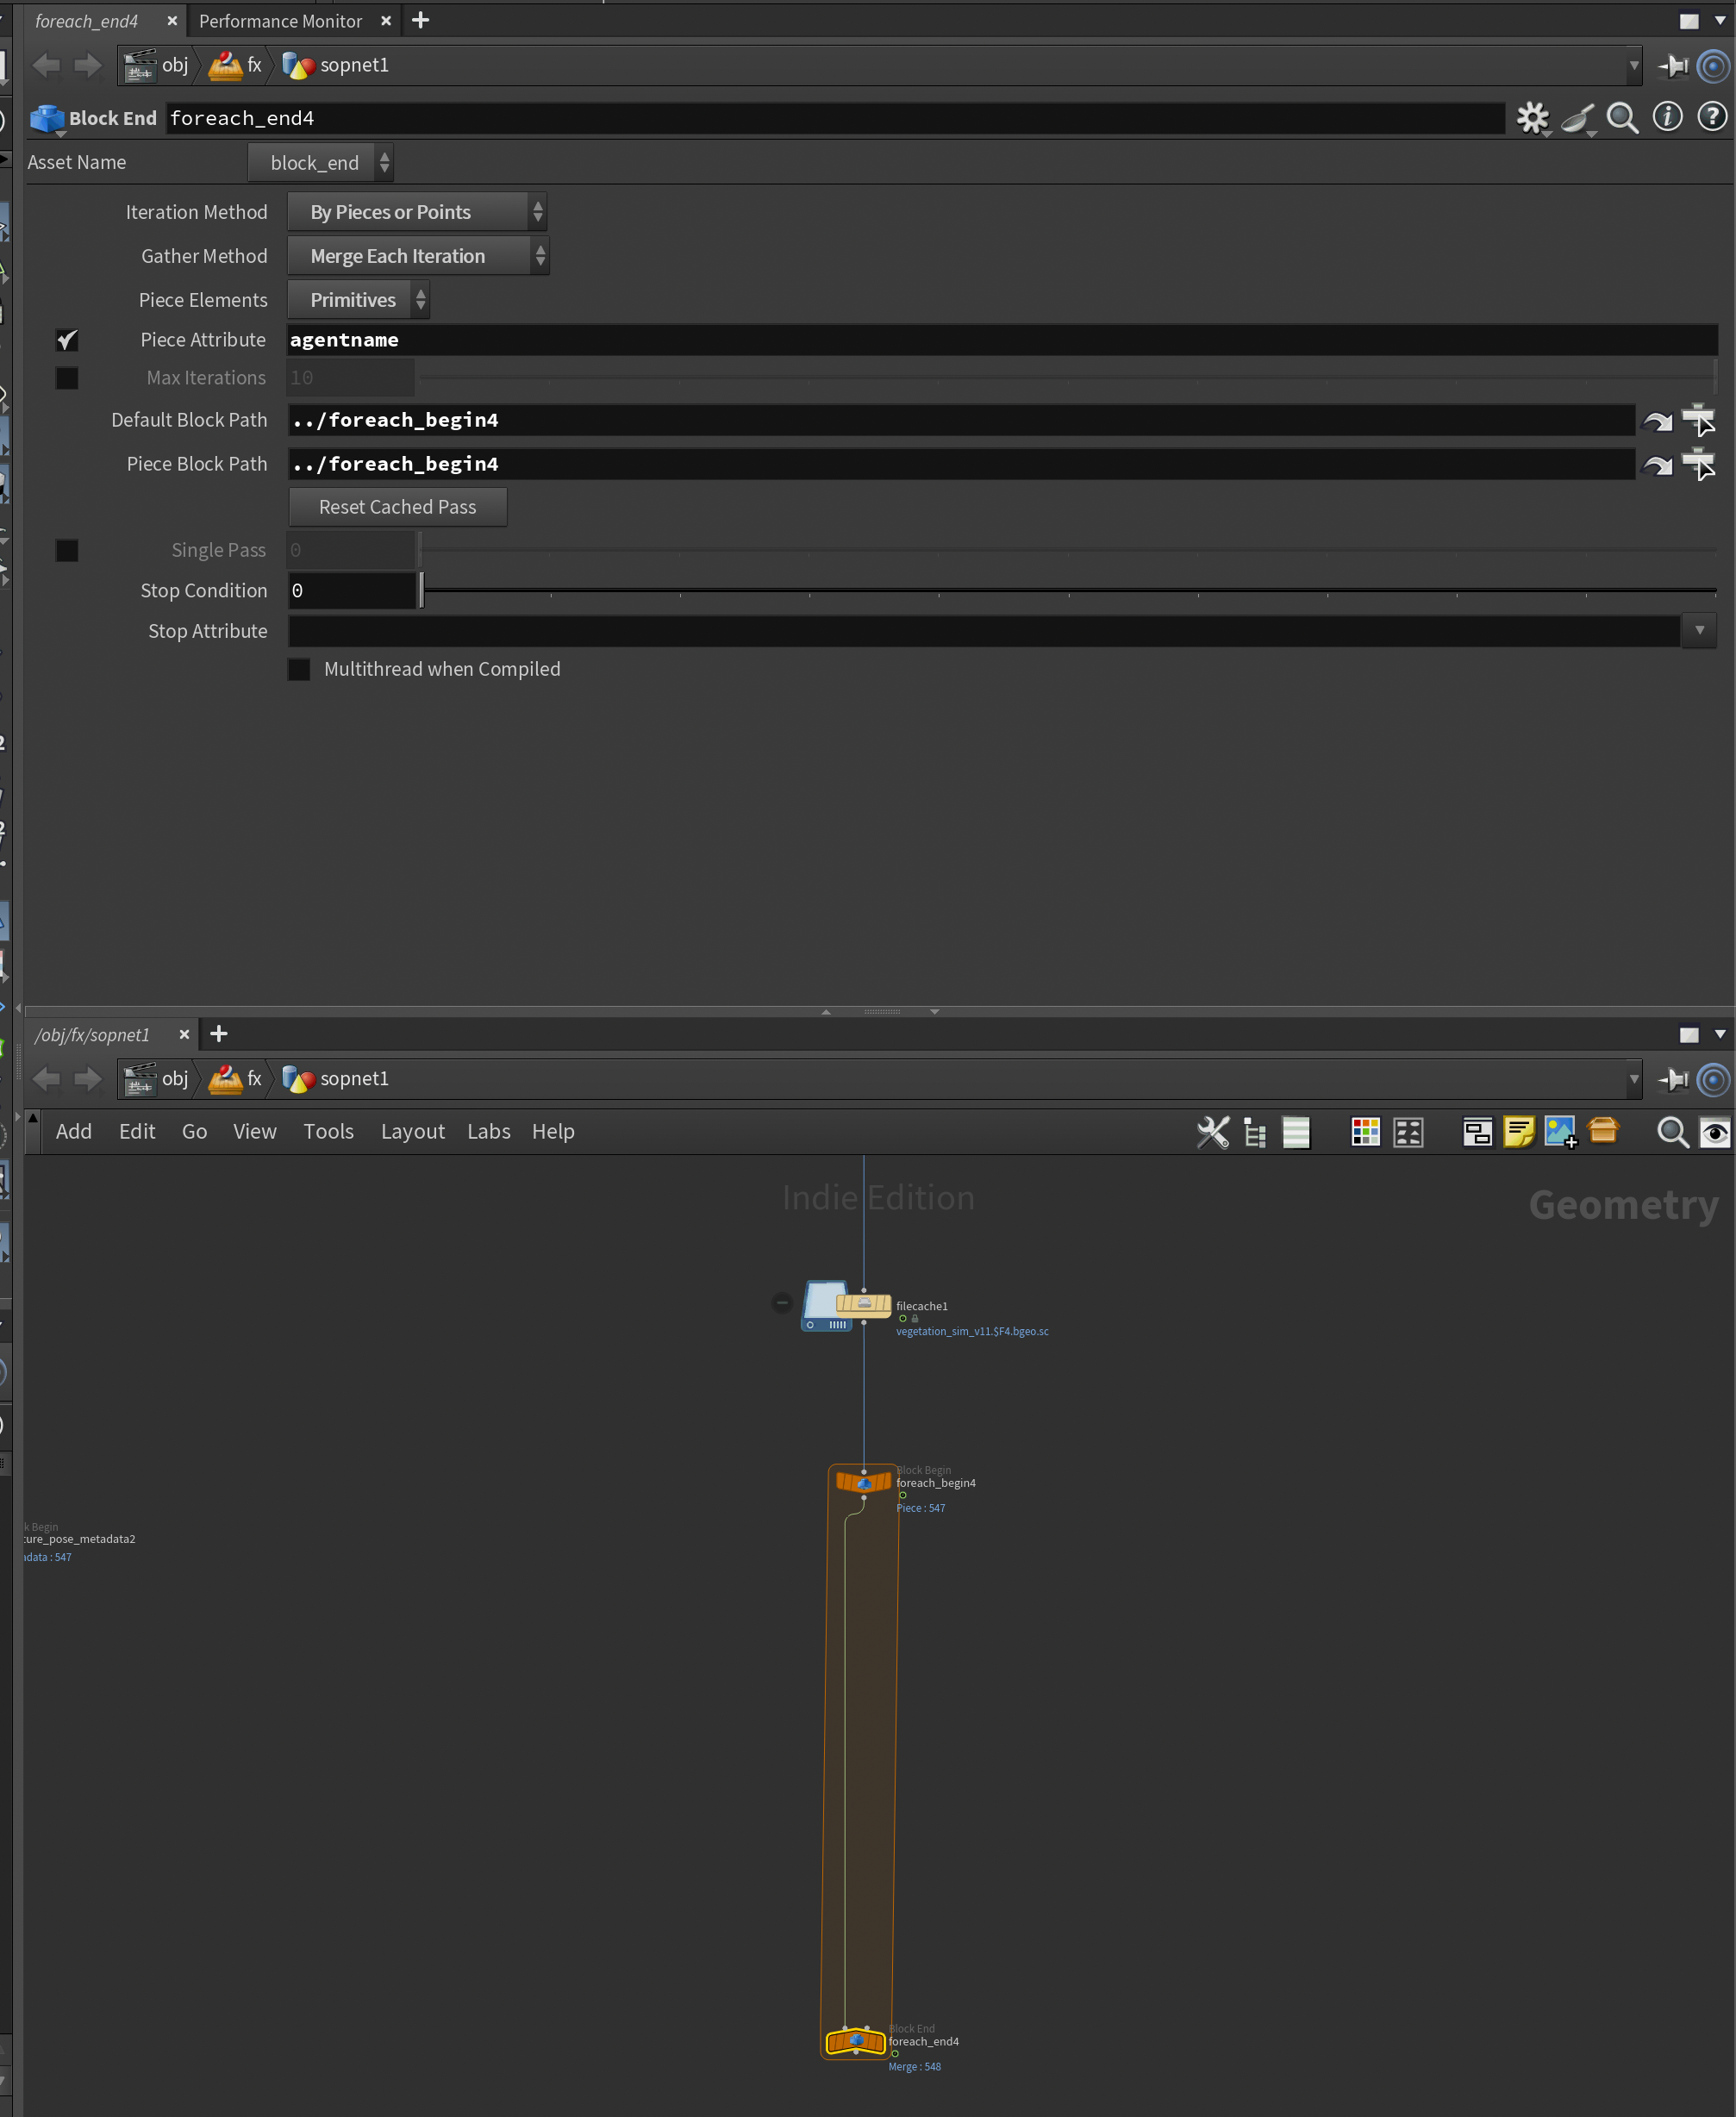This screenshot has width=1736, height=2117.
Task: Click the Piece Attribute agentname field
Action: (x=1000, y=340)
